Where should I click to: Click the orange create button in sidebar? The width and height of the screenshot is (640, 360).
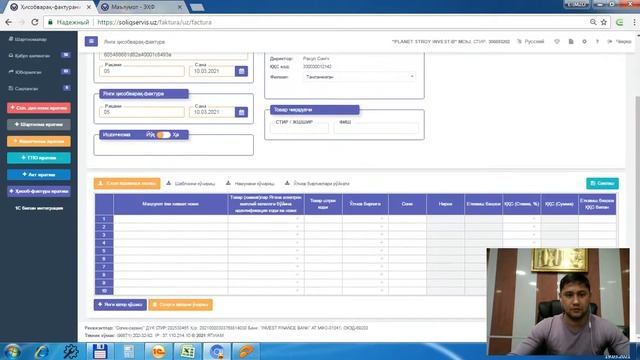pos(39,141)
